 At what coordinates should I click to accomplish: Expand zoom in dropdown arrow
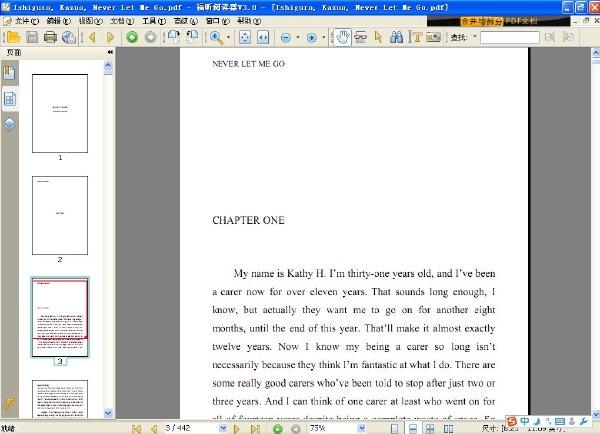click(323, 37)
